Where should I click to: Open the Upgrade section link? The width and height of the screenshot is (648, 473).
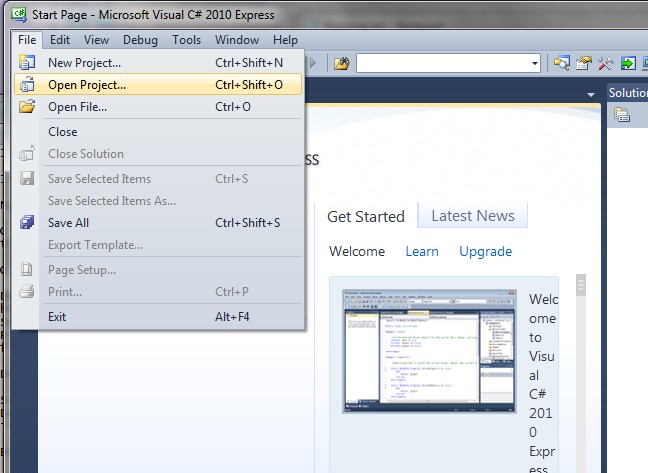[x=486, y=251]
